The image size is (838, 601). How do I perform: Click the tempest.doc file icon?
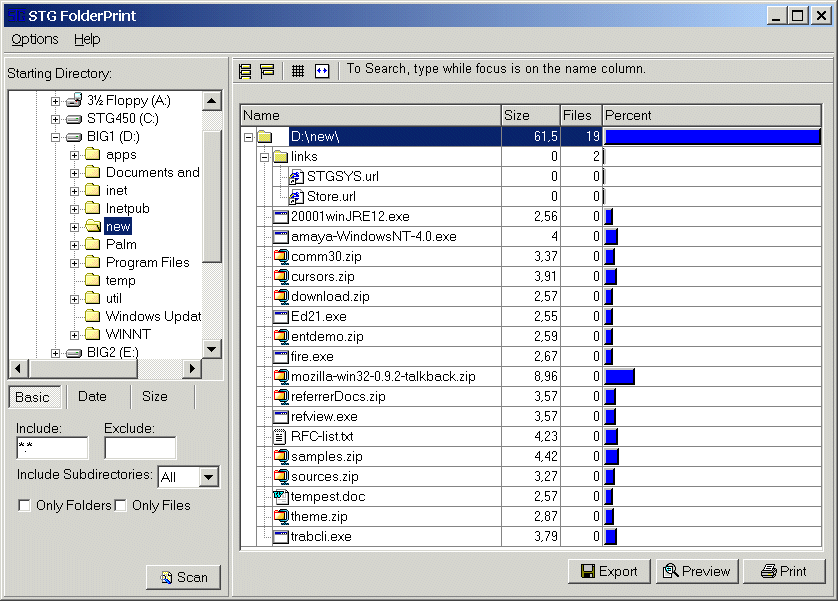281,497
